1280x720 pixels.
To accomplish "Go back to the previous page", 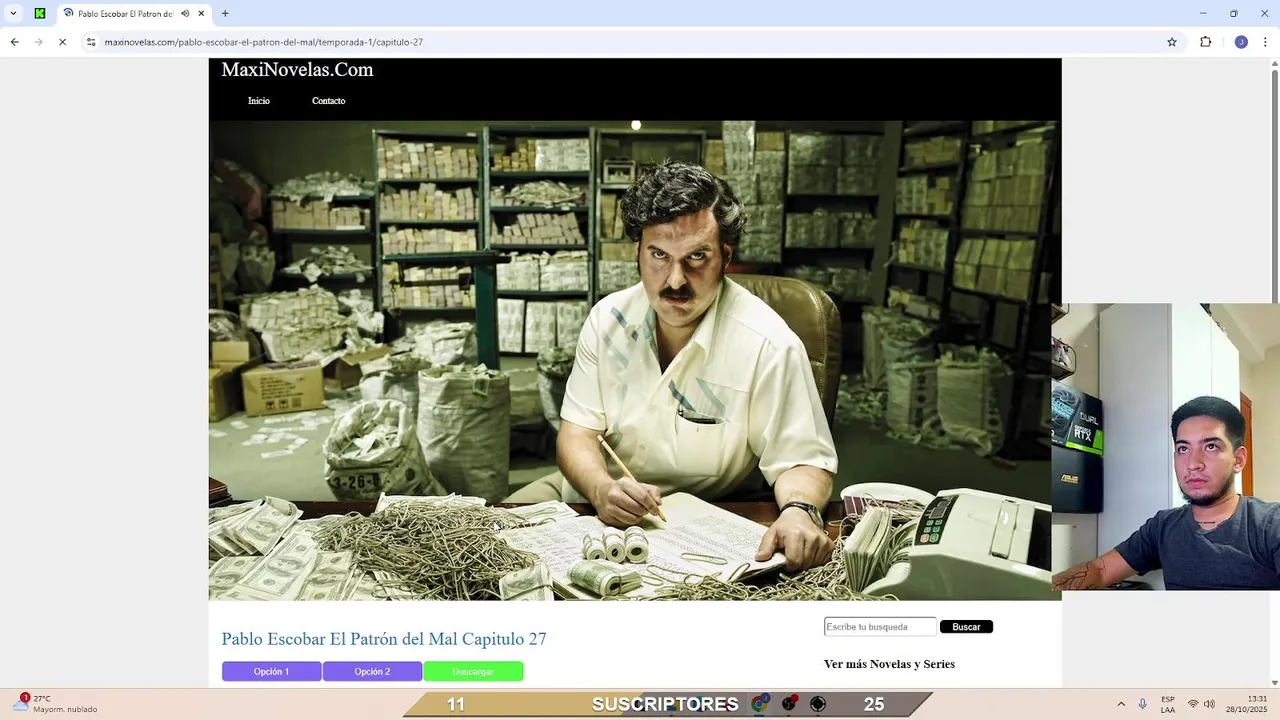I will [x=14, y=42].
